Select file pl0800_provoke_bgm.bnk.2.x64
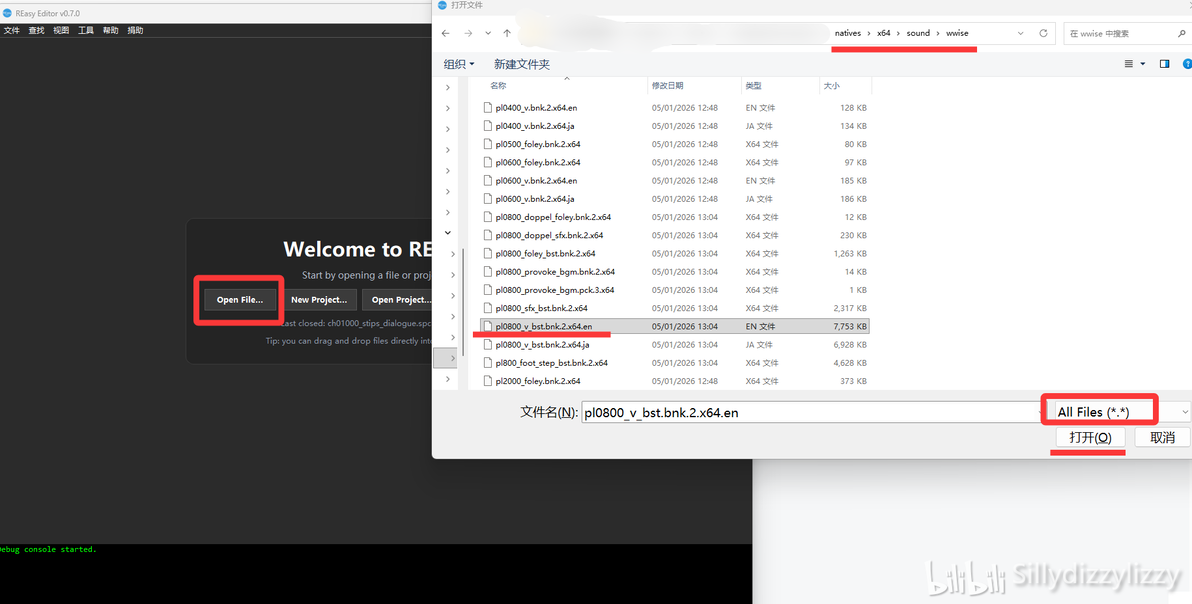Screen dimensions: 1192x604 tap(555, 271)
